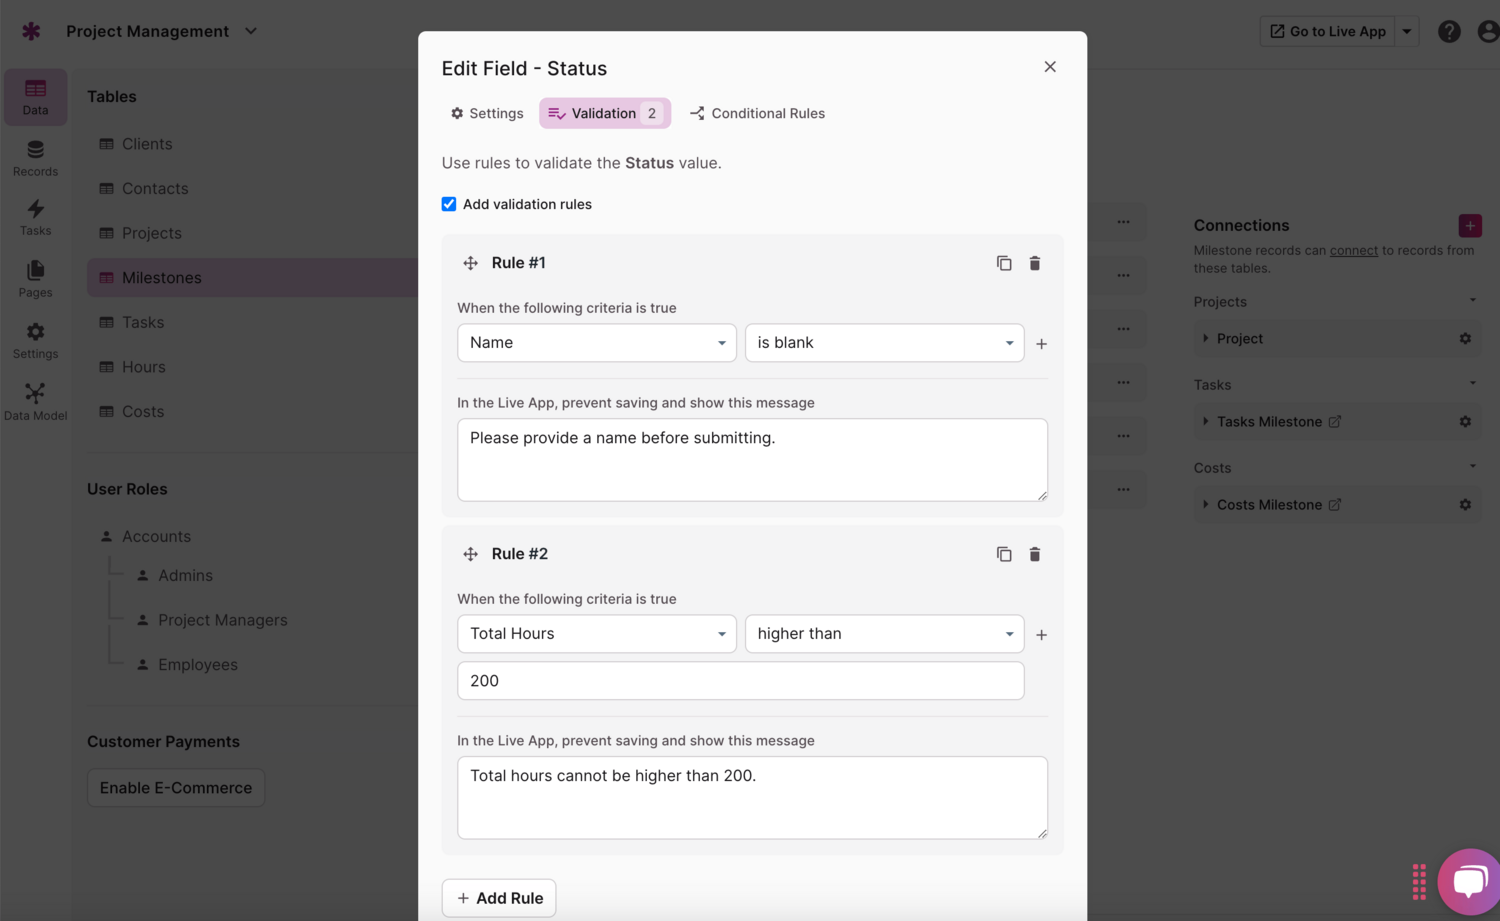Open the 'is blank' operator dropdown

coord(884,343)
